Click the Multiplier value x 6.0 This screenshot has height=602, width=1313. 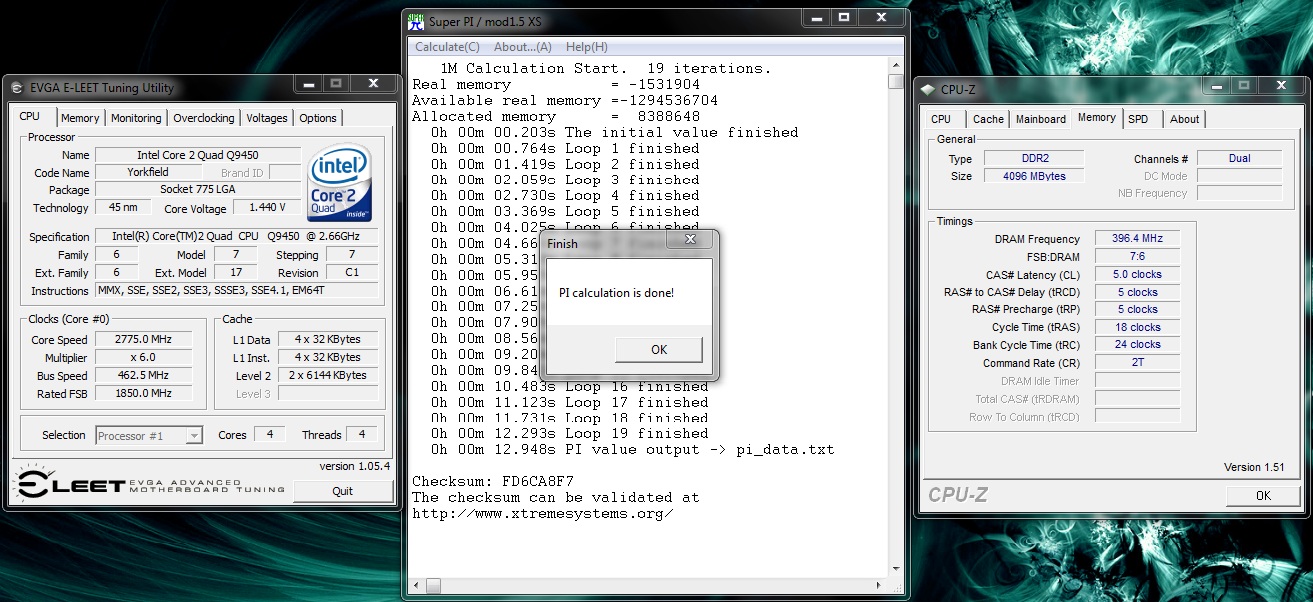pos(144,357)
